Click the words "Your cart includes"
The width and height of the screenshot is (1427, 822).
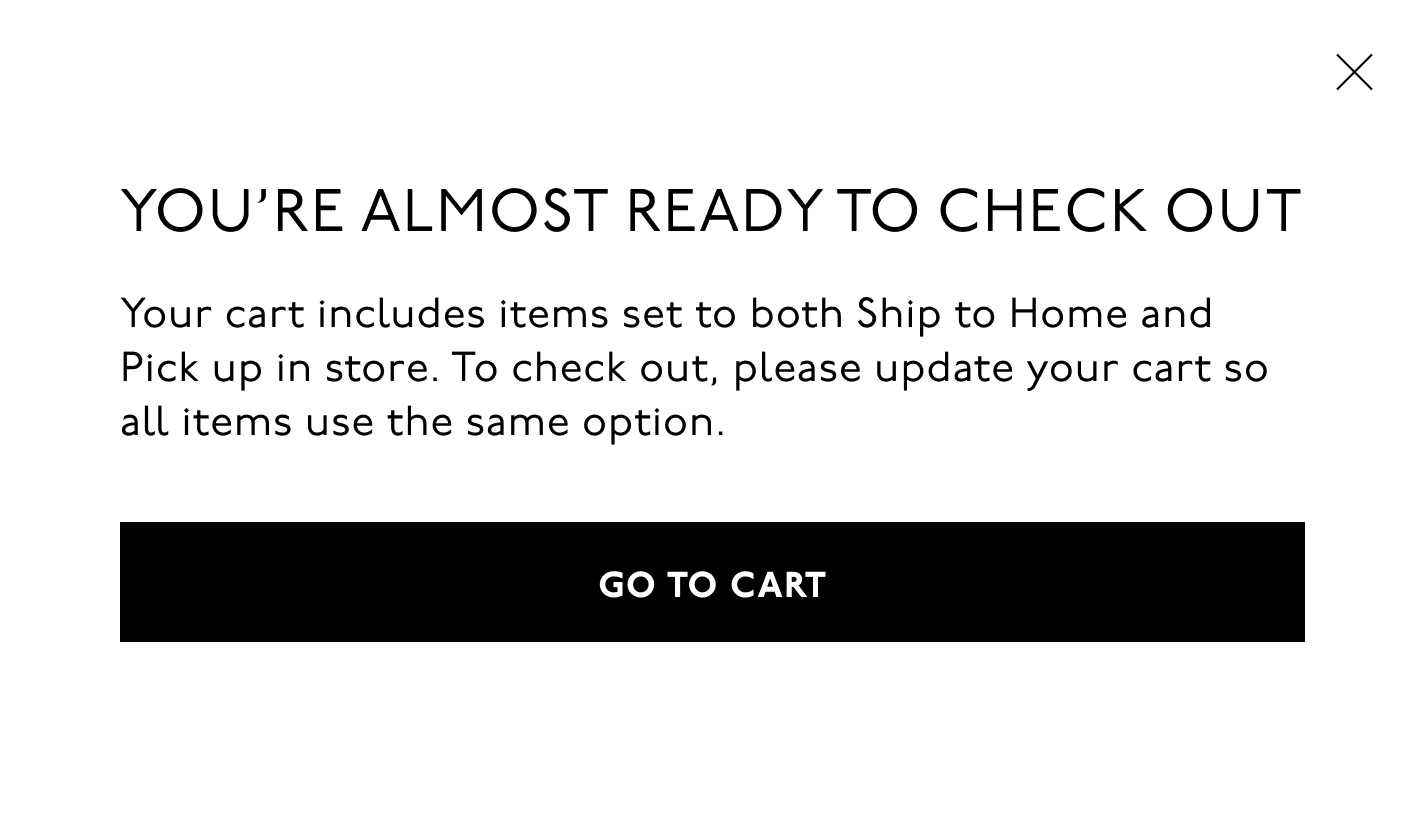pyautogui.click(x=302, y=315)
